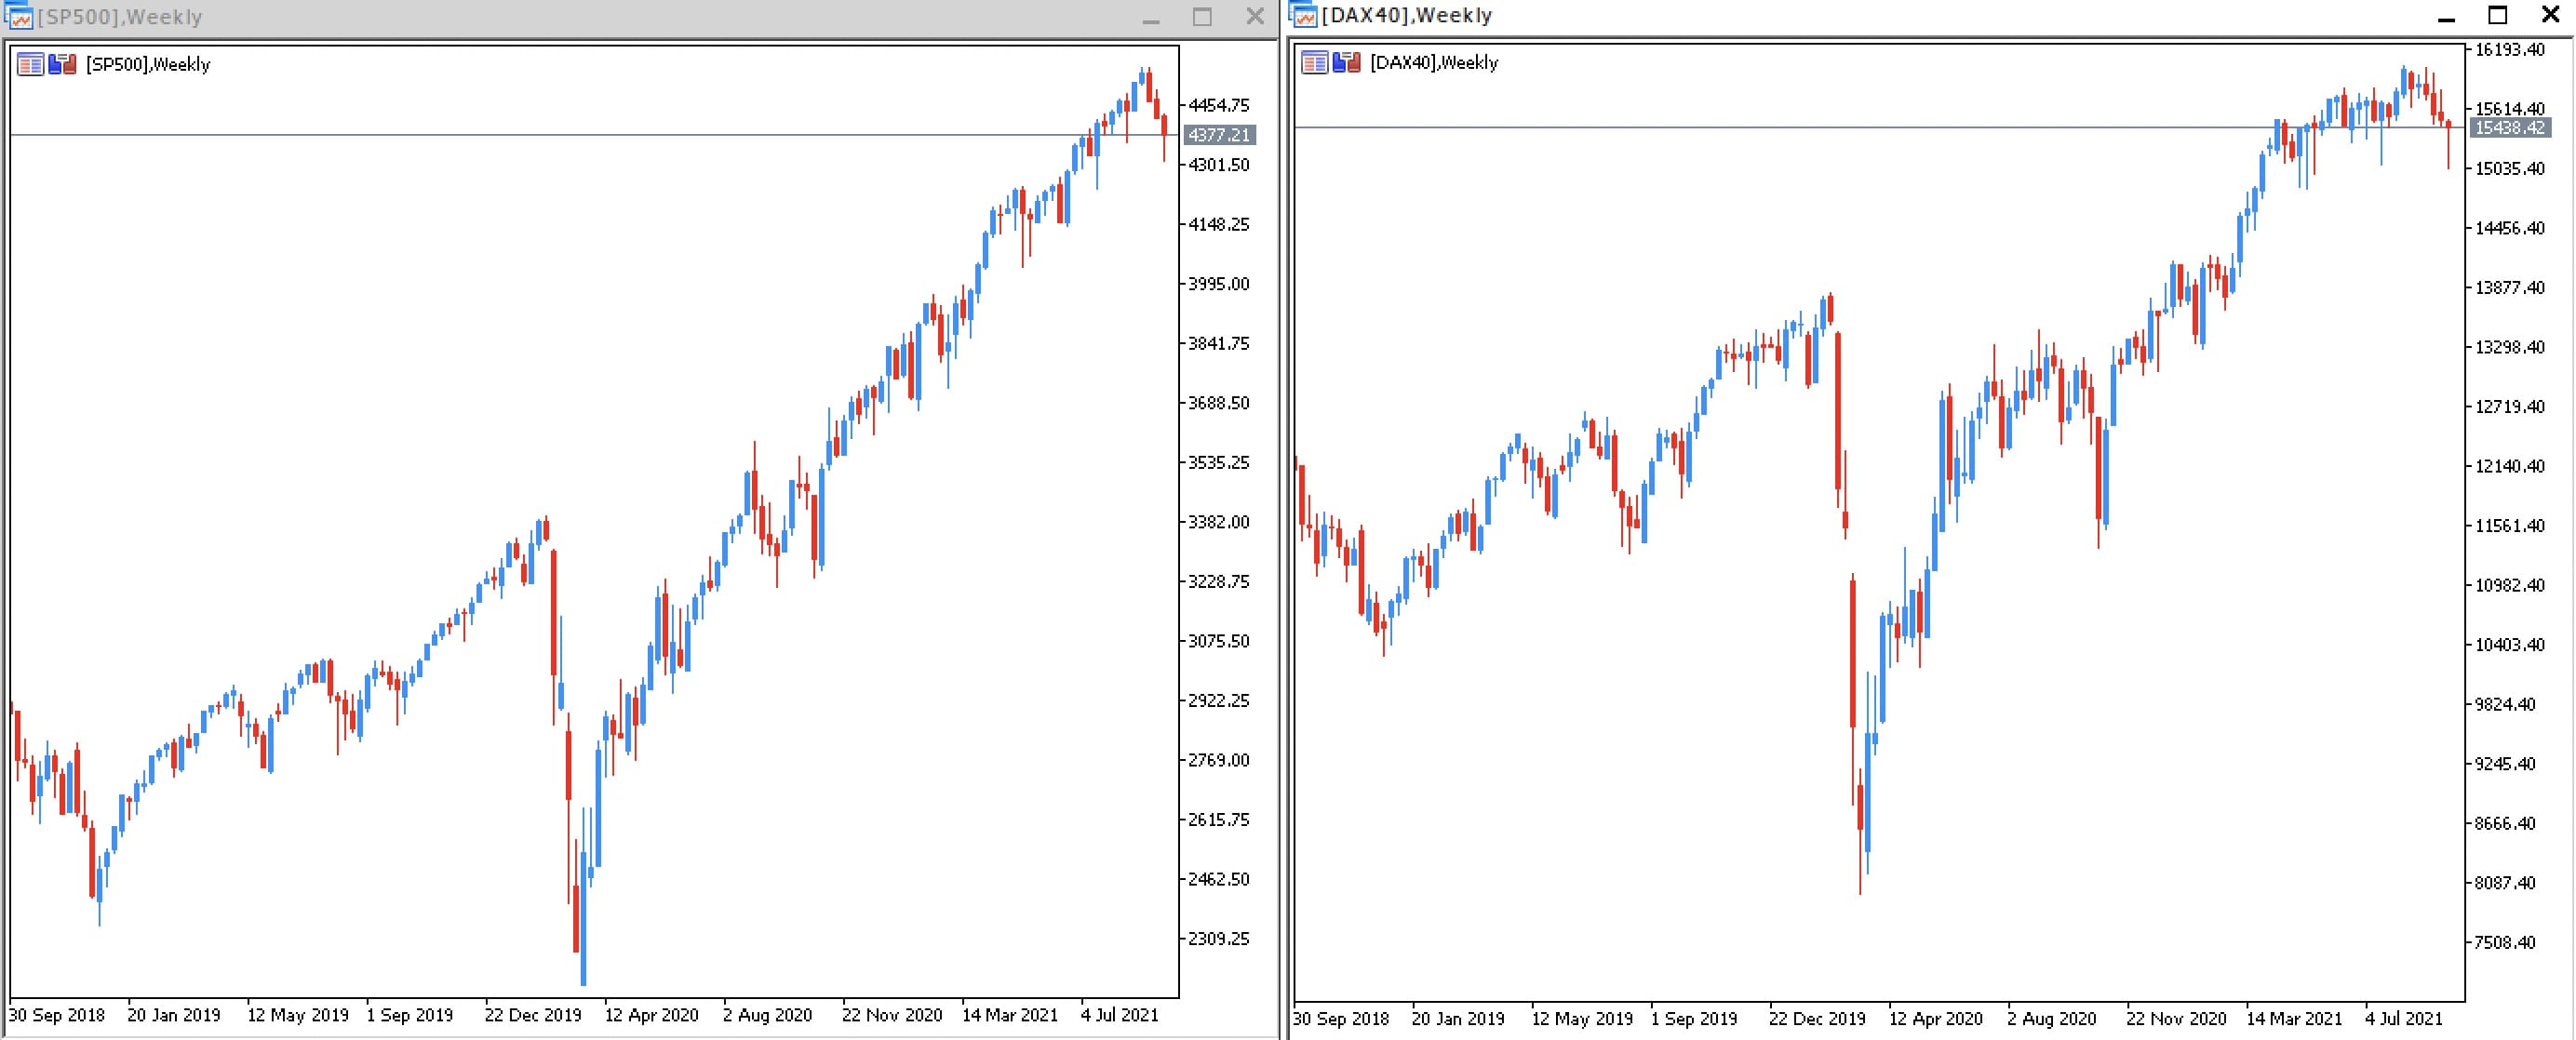Screen dimensions: 2576x1040
Task: Click the DAX40 price level 13877.40
Action: [2509, 288]
